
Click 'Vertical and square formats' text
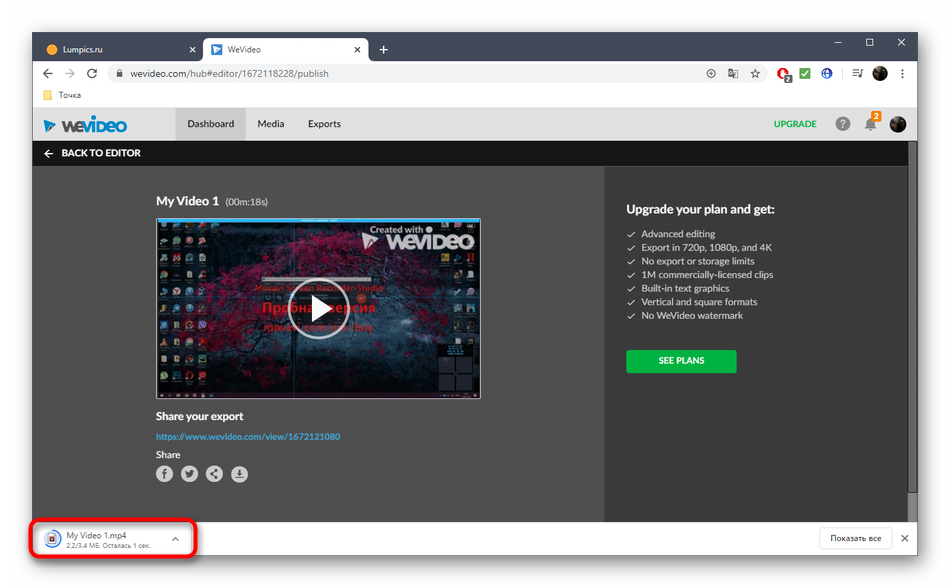699,302
